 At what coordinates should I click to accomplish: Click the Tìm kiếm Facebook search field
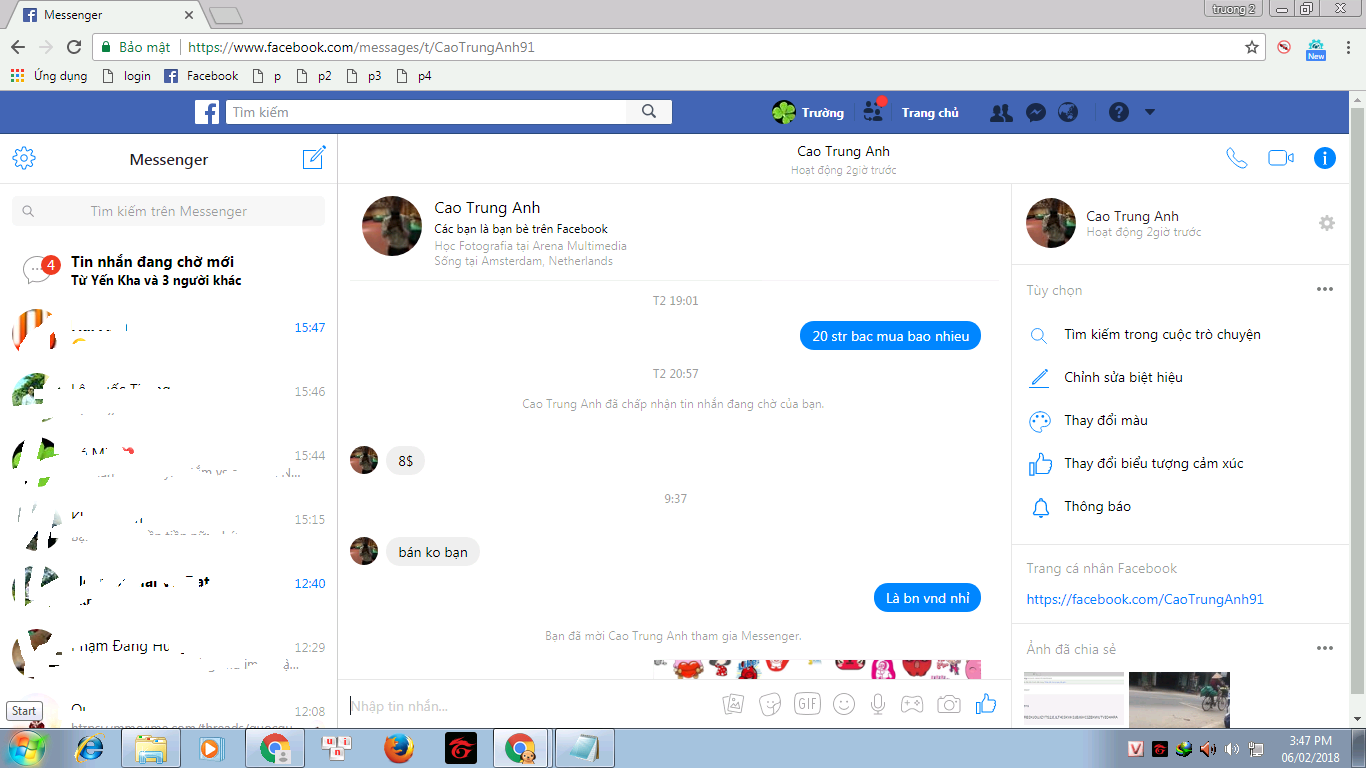[x=426, y=112]
